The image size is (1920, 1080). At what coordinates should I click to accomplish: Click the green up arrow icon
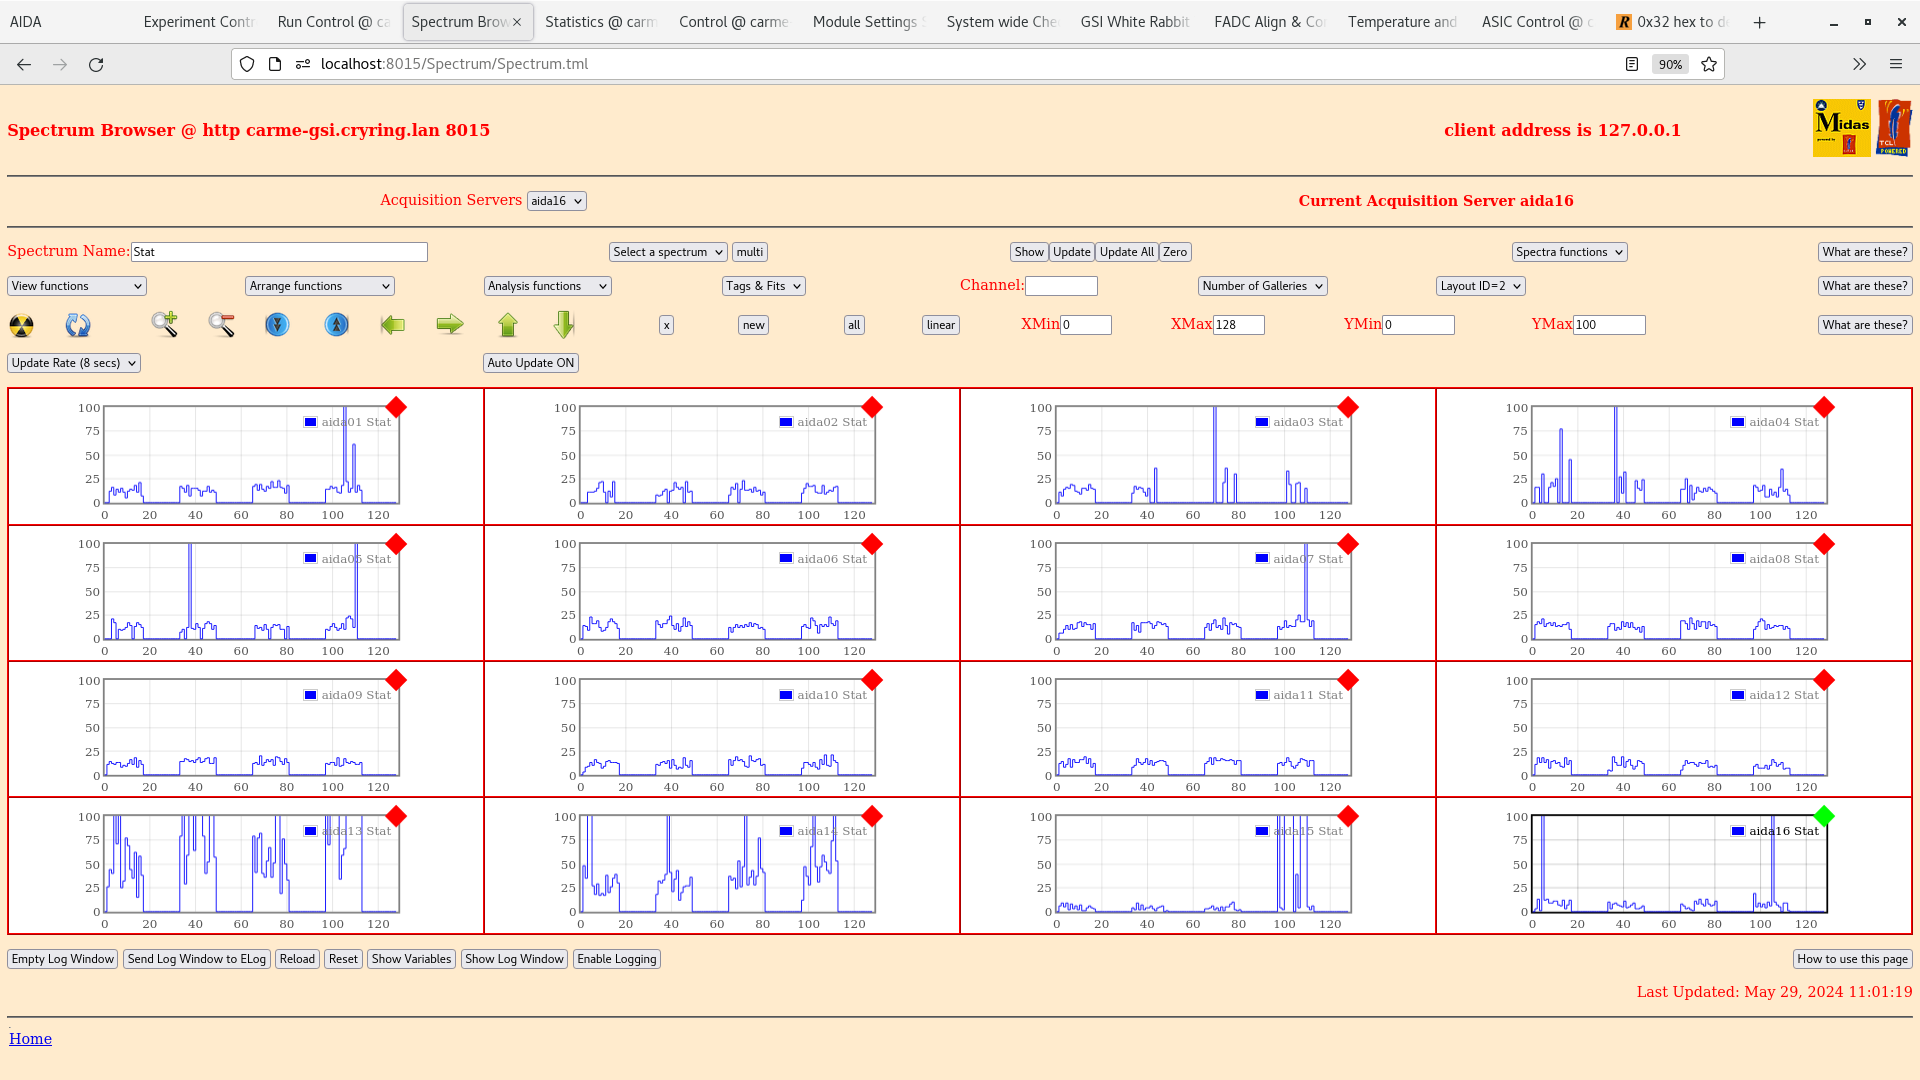coord(508,325)
